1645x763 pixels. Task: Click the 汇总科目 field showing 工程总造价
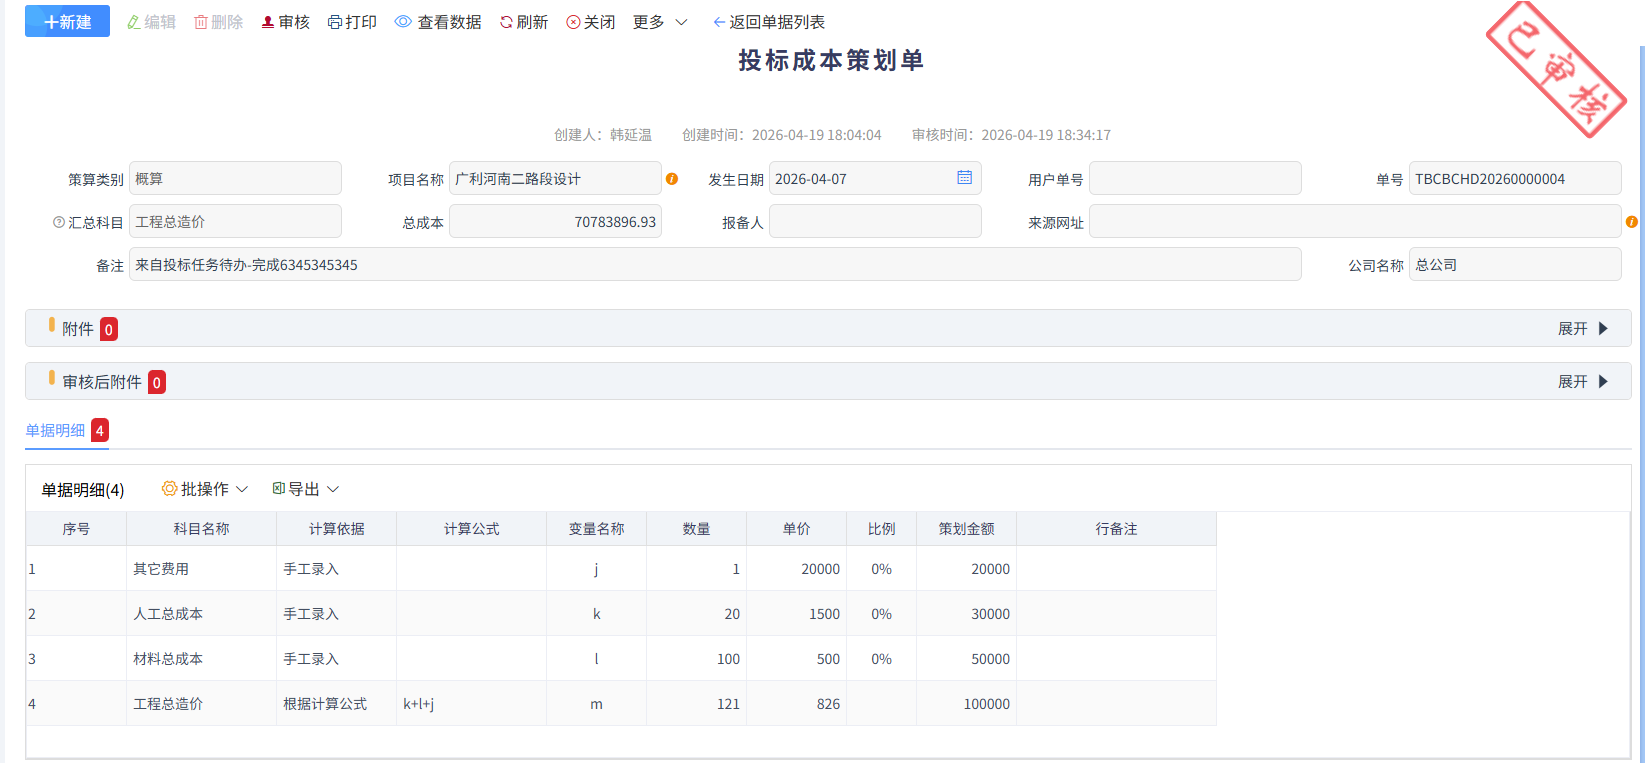pyautogui.click(x=235, y=221)
